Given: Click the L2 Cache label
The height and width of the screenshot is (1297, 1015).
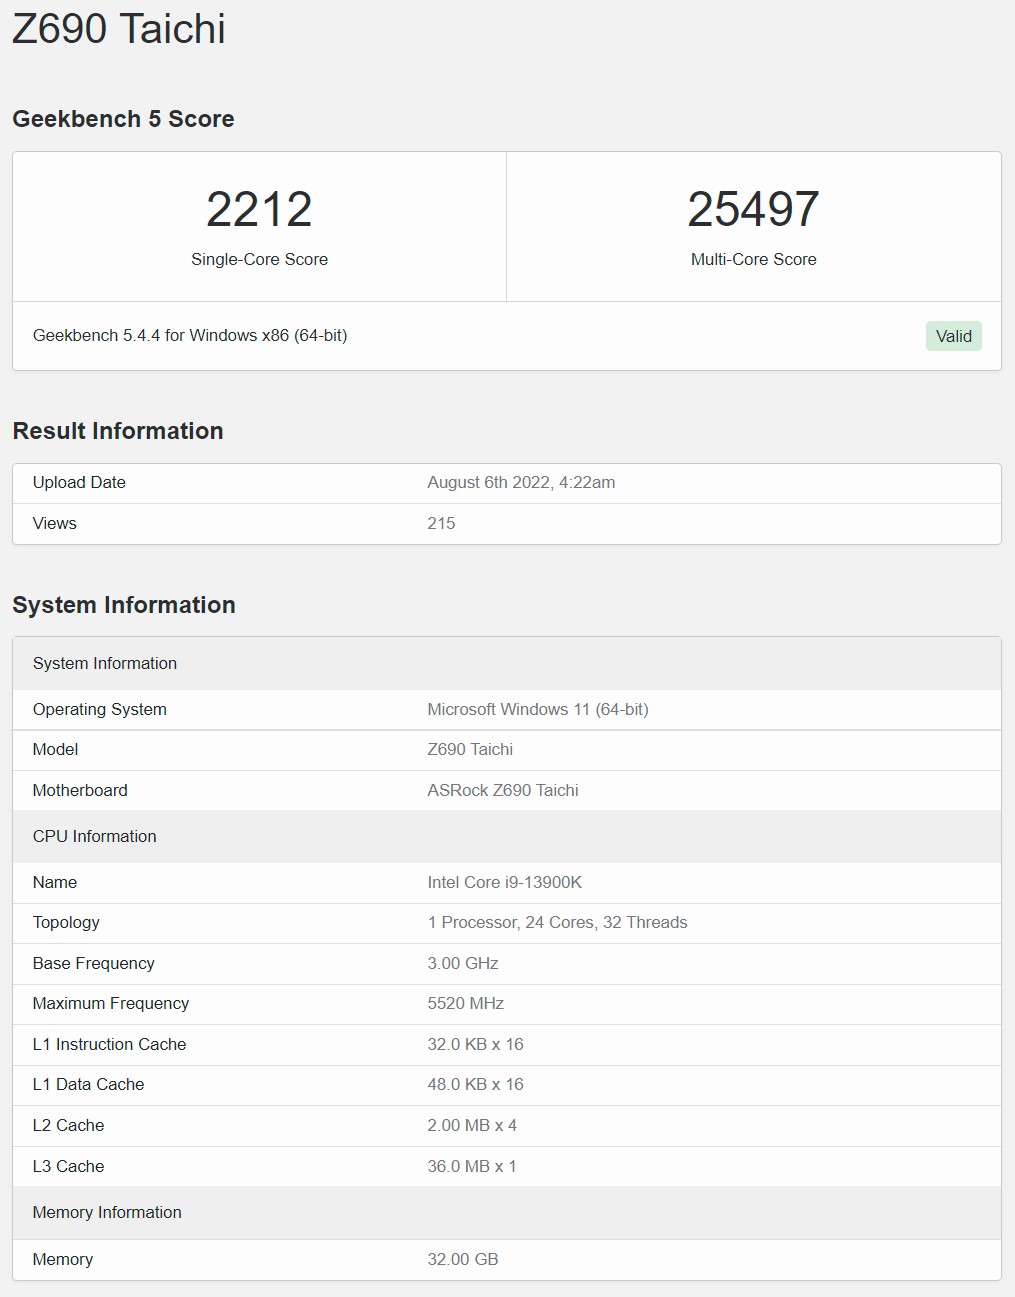Looking at the screenshot, I should [x=69, y=1125].
